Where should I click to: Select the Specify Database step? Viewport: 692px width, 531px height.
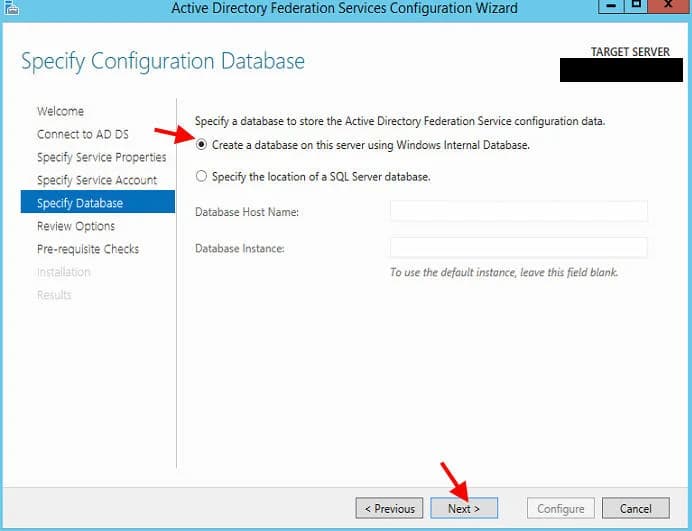point(98,202)
